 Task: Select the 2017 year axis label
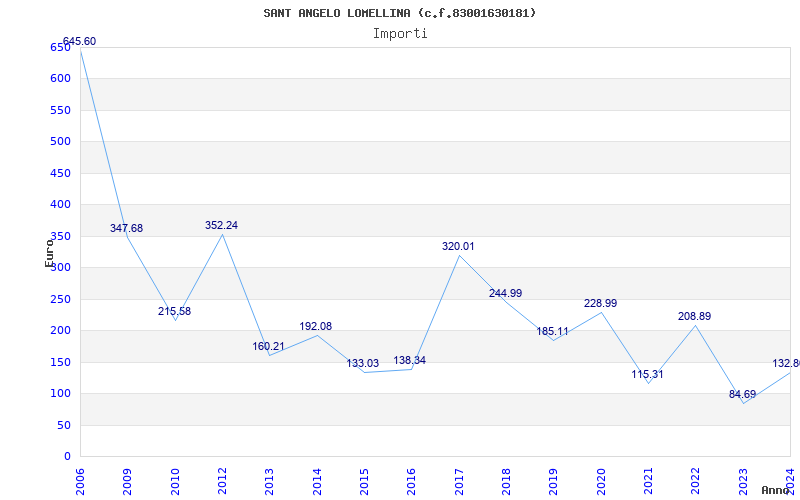(x=459, y=482)
